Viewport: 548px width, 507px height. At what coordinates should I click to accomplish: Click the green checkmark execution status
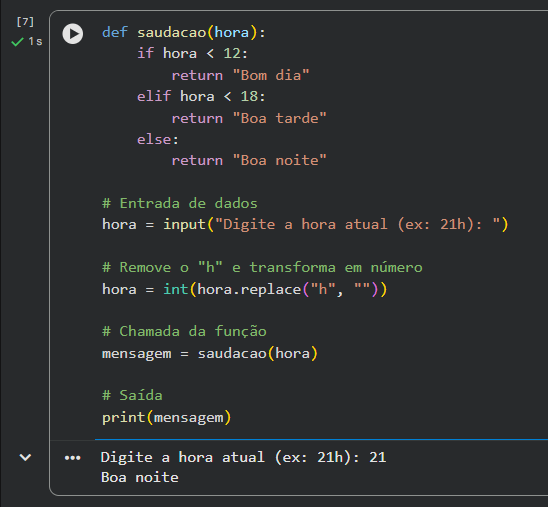[x=17, y=42]
